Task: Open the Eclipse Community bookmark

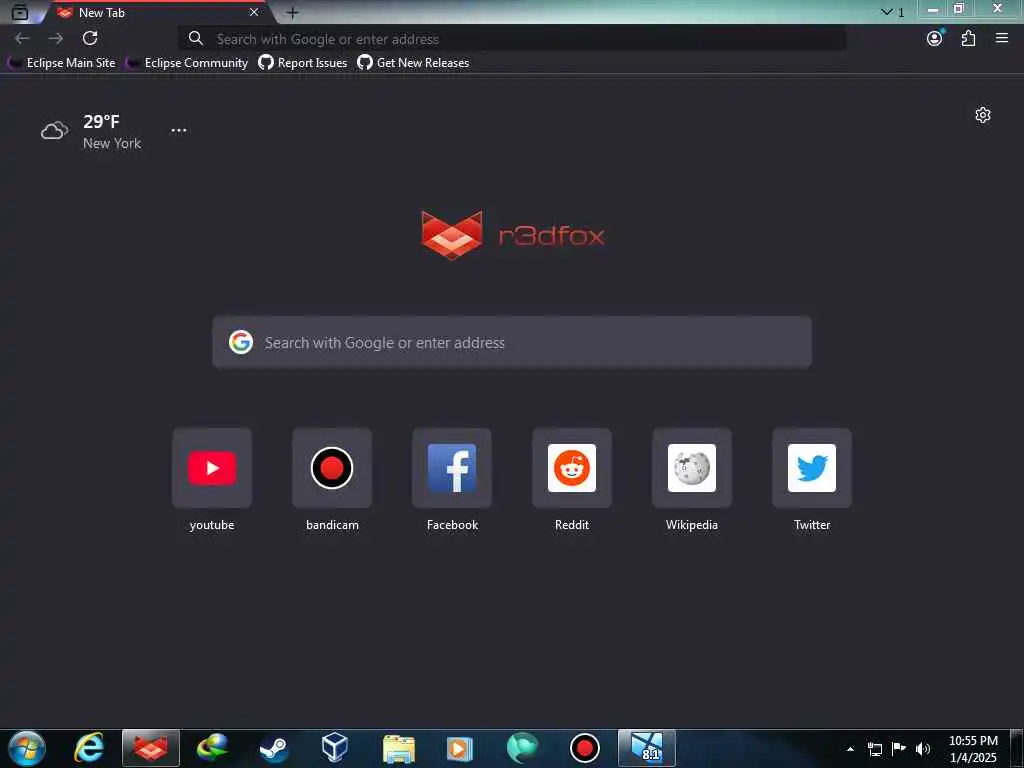Action: pos(187,63)
